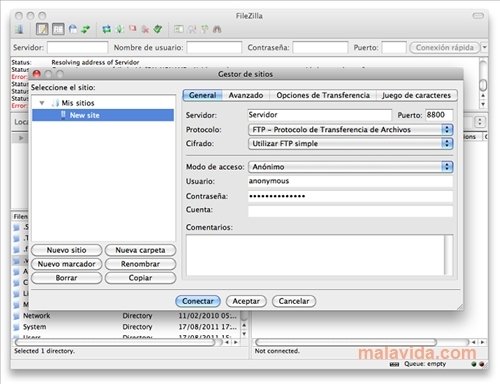
Task: Click the Mis sitios folder icon
Action: tap(55, 103)
